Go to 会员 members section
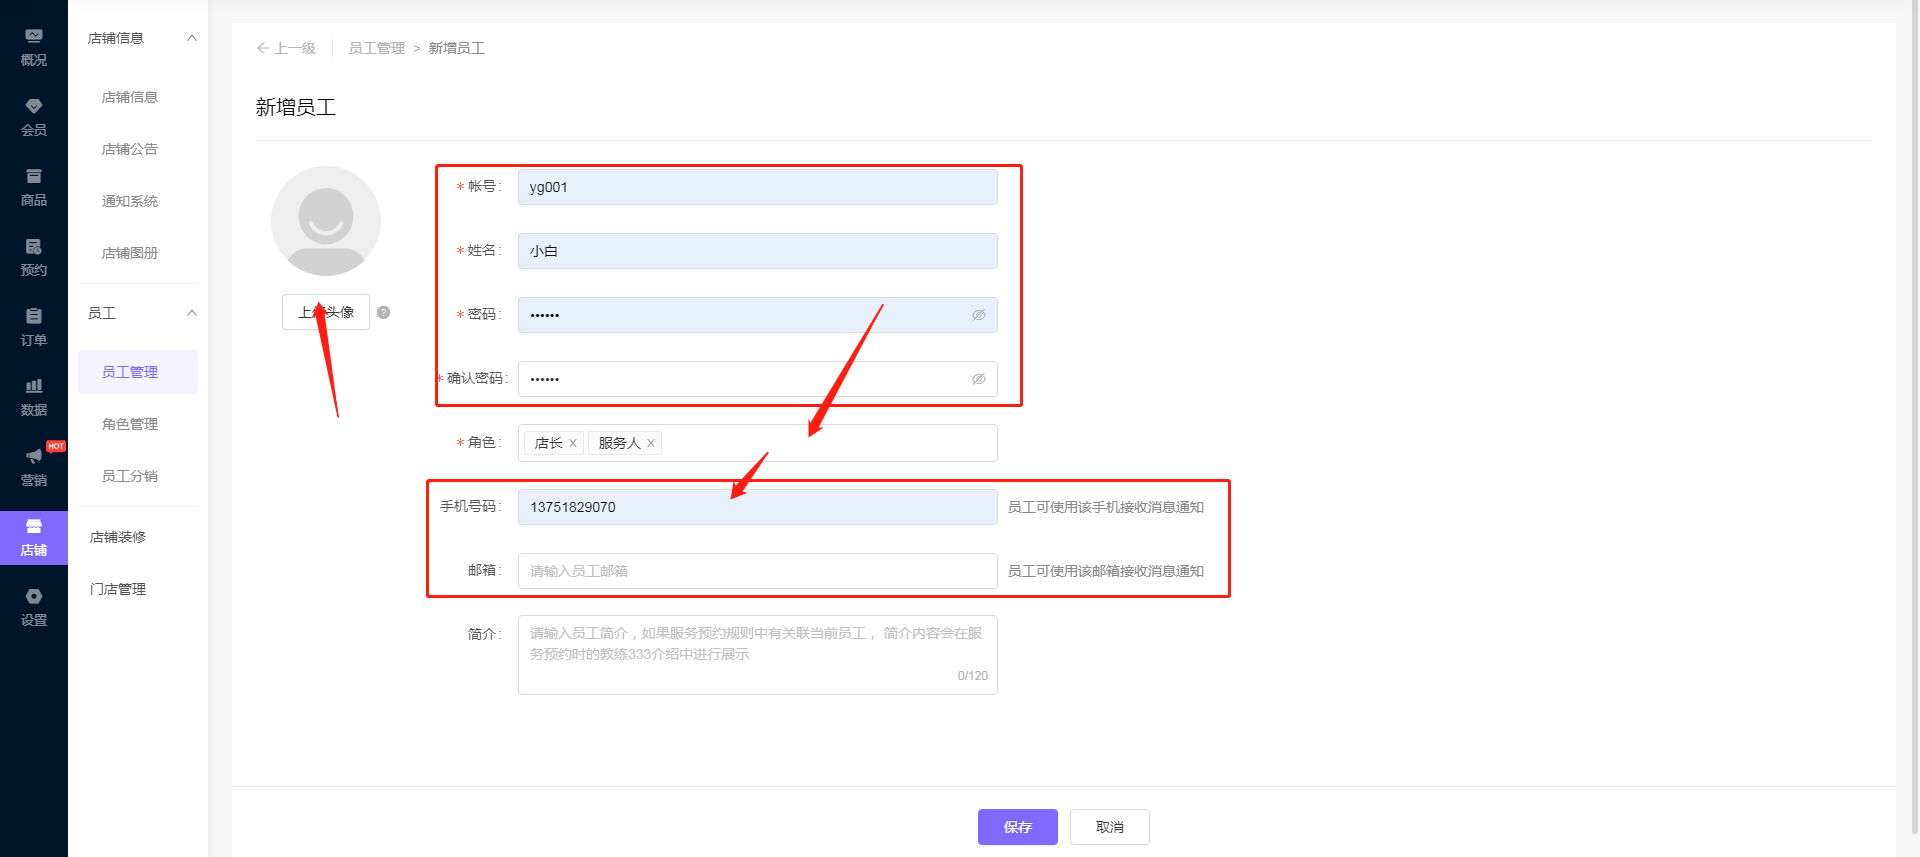The width and height of the screenshot is (1920, 857). [x=34, y=117]
